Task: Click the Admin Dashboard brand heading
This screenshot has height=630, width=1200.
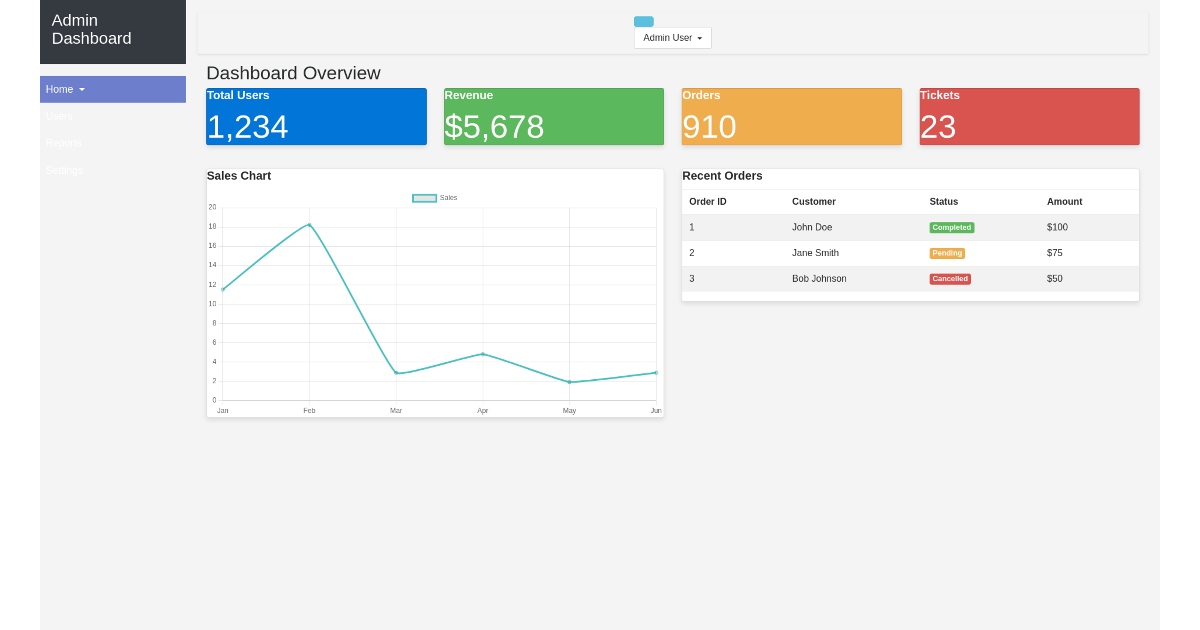Action: (91, 29)
